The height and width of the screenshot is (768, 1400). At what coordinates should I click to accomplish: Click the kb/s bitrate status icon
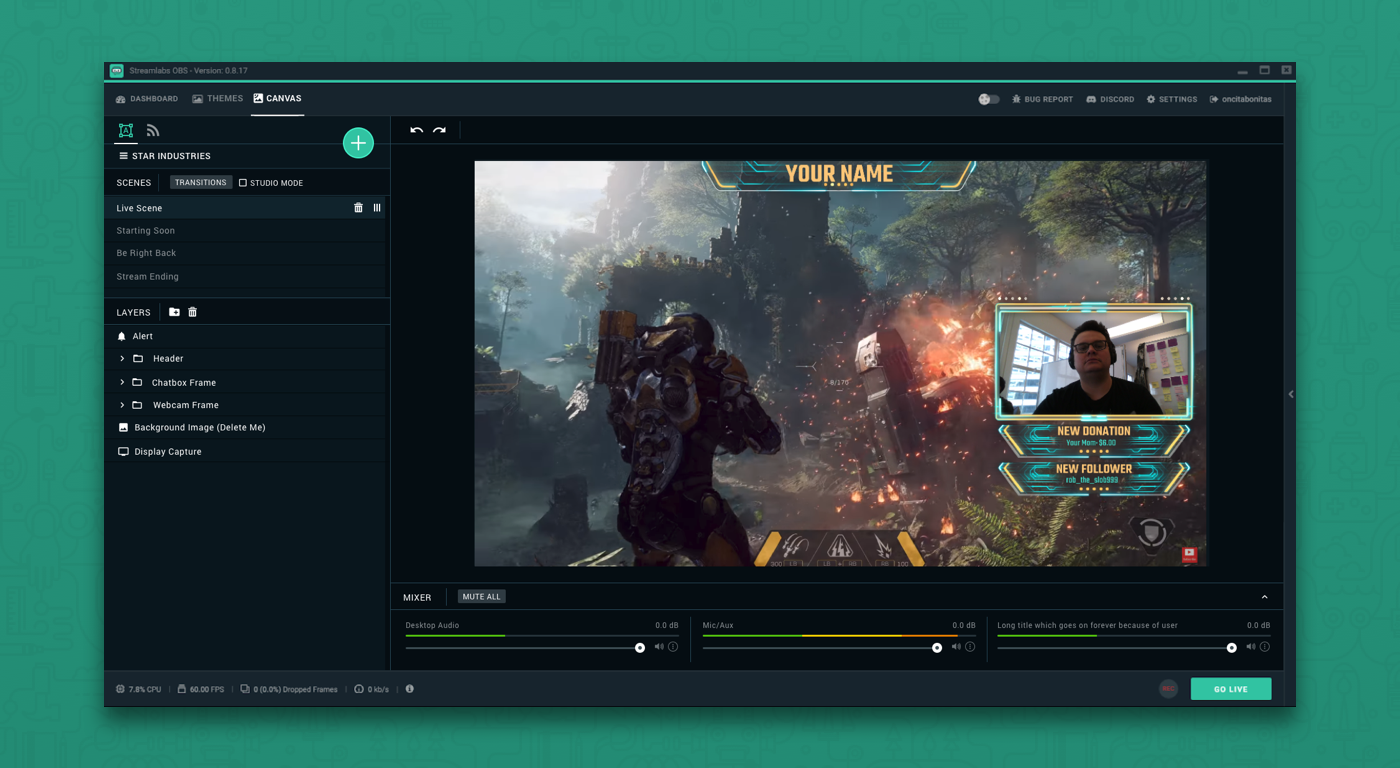359,689
